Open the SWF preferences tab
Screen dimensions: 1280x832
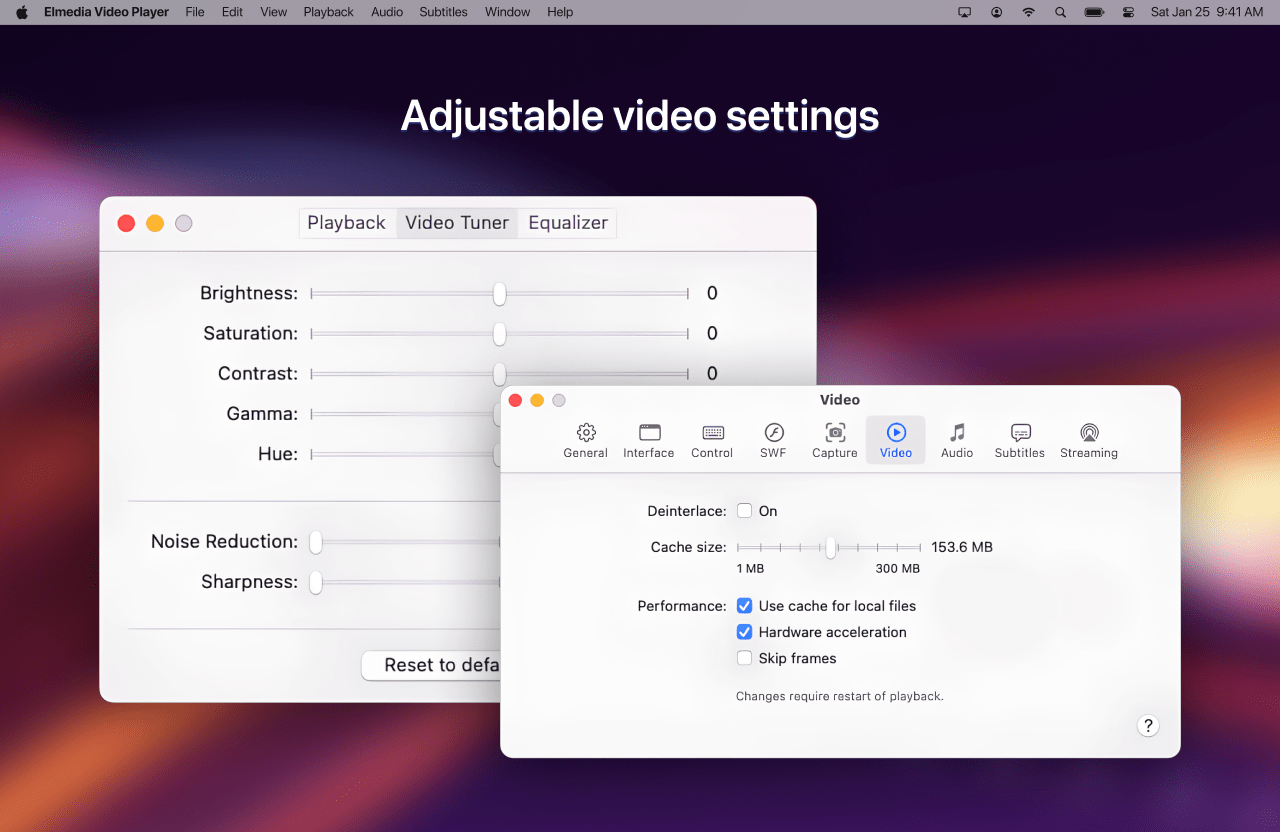pos(773,440)
